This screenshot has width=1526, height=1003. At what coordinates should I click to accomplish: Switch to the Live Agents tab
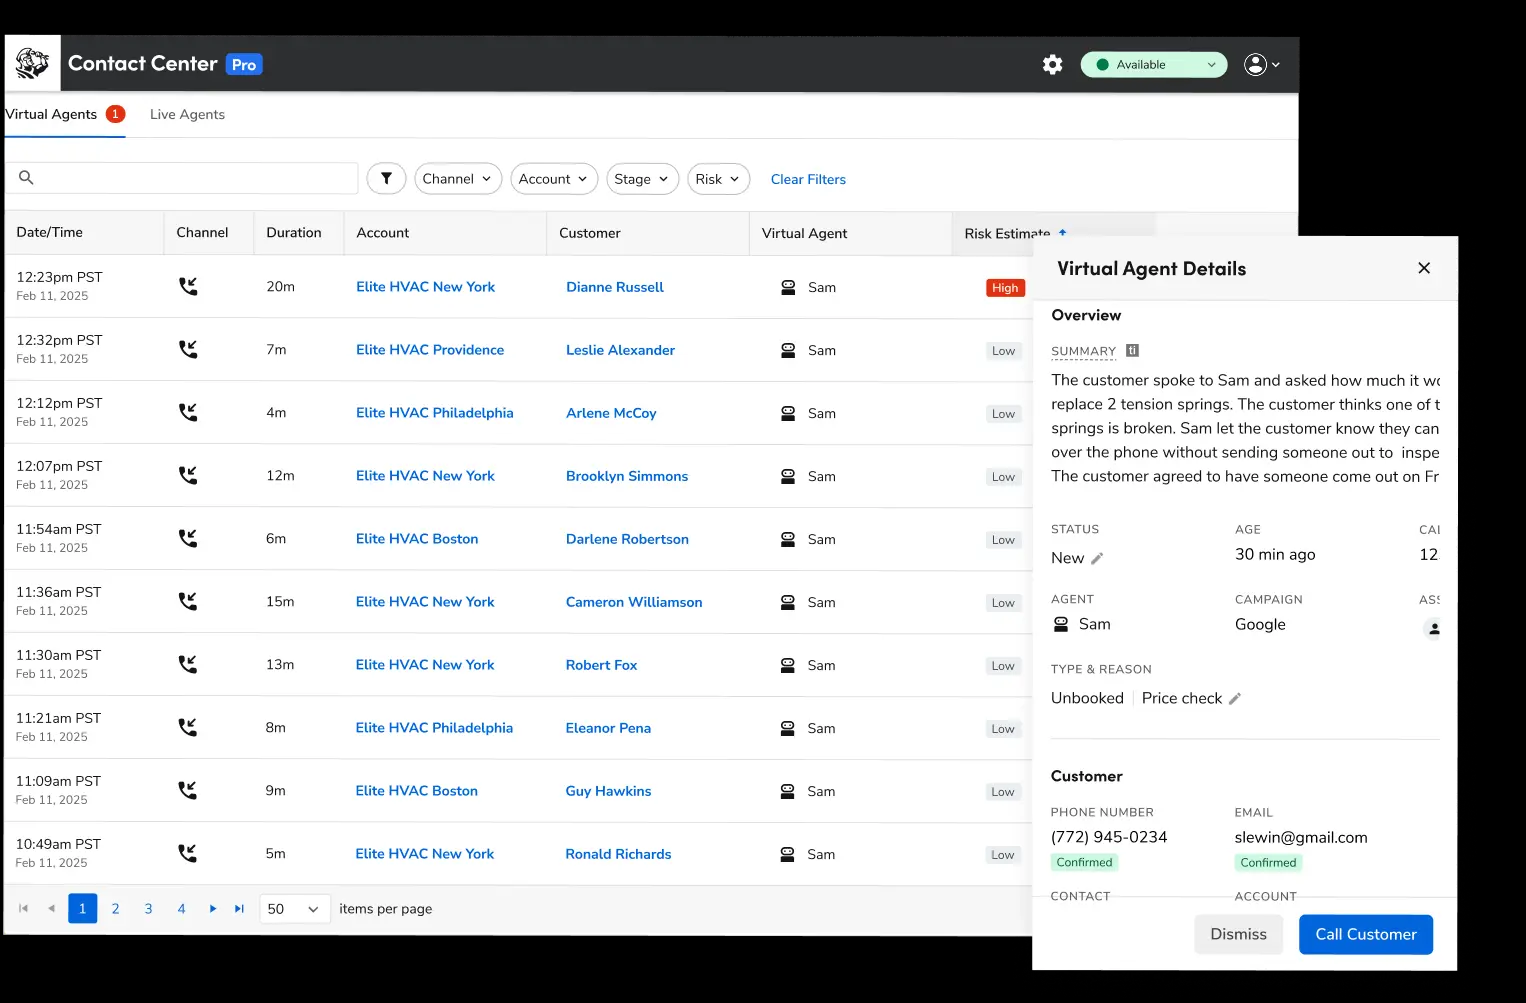point(187,114)
